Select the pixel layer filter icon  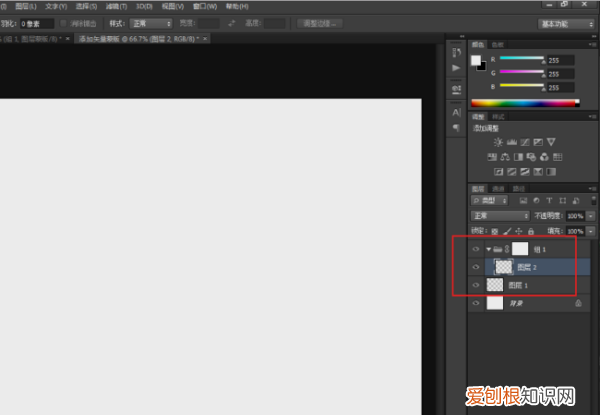pyautogui.click(x=523, y=201)
